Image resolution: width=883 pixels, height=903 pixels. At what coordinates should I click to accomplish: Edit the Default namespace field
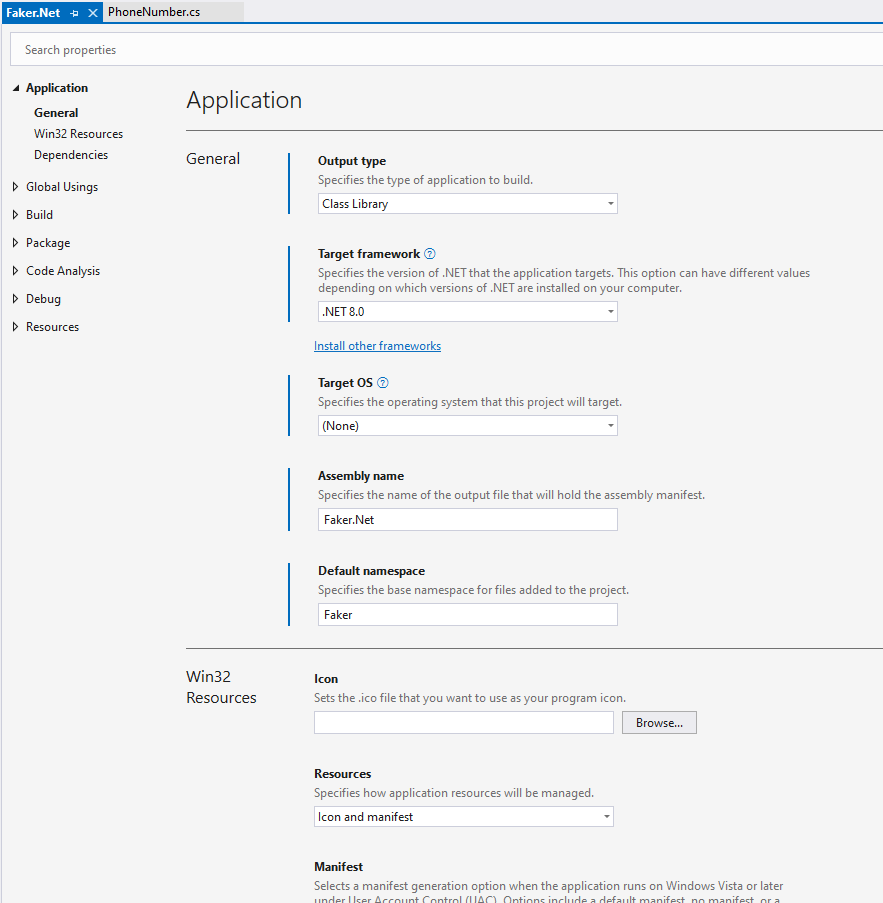pos(468,614)
